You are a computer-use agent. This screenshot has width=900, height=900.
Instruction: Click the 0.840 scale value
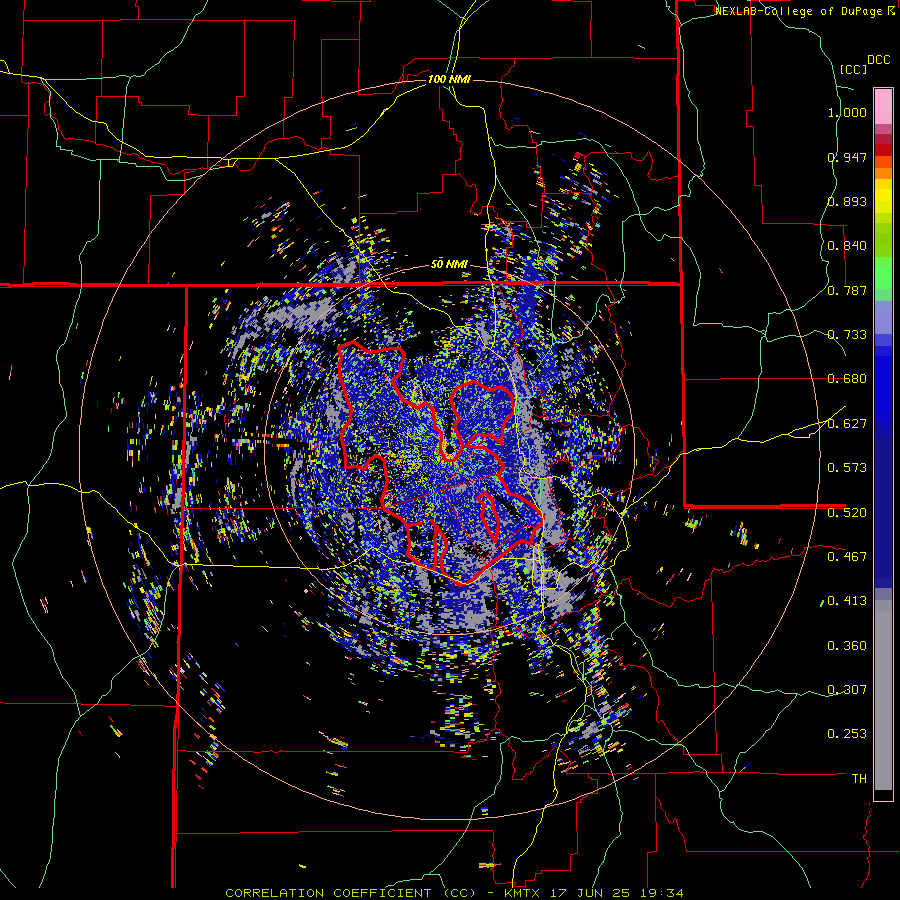(847, 246)
